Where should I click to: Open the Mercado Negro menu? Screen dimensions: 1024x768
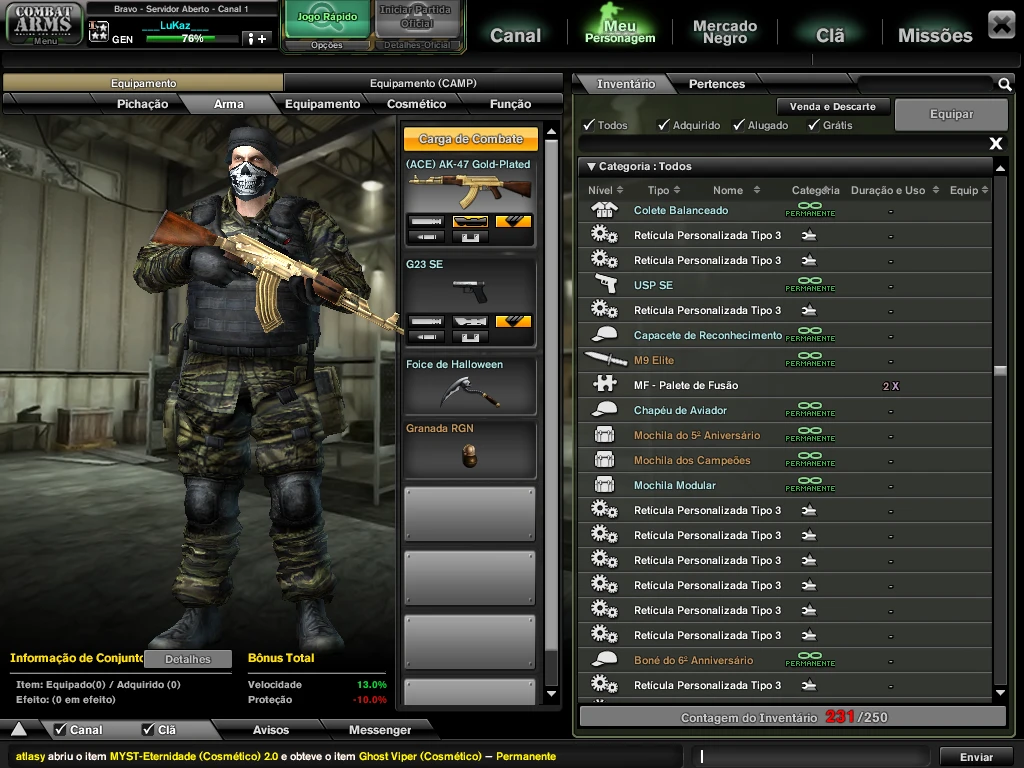(725, 33)
